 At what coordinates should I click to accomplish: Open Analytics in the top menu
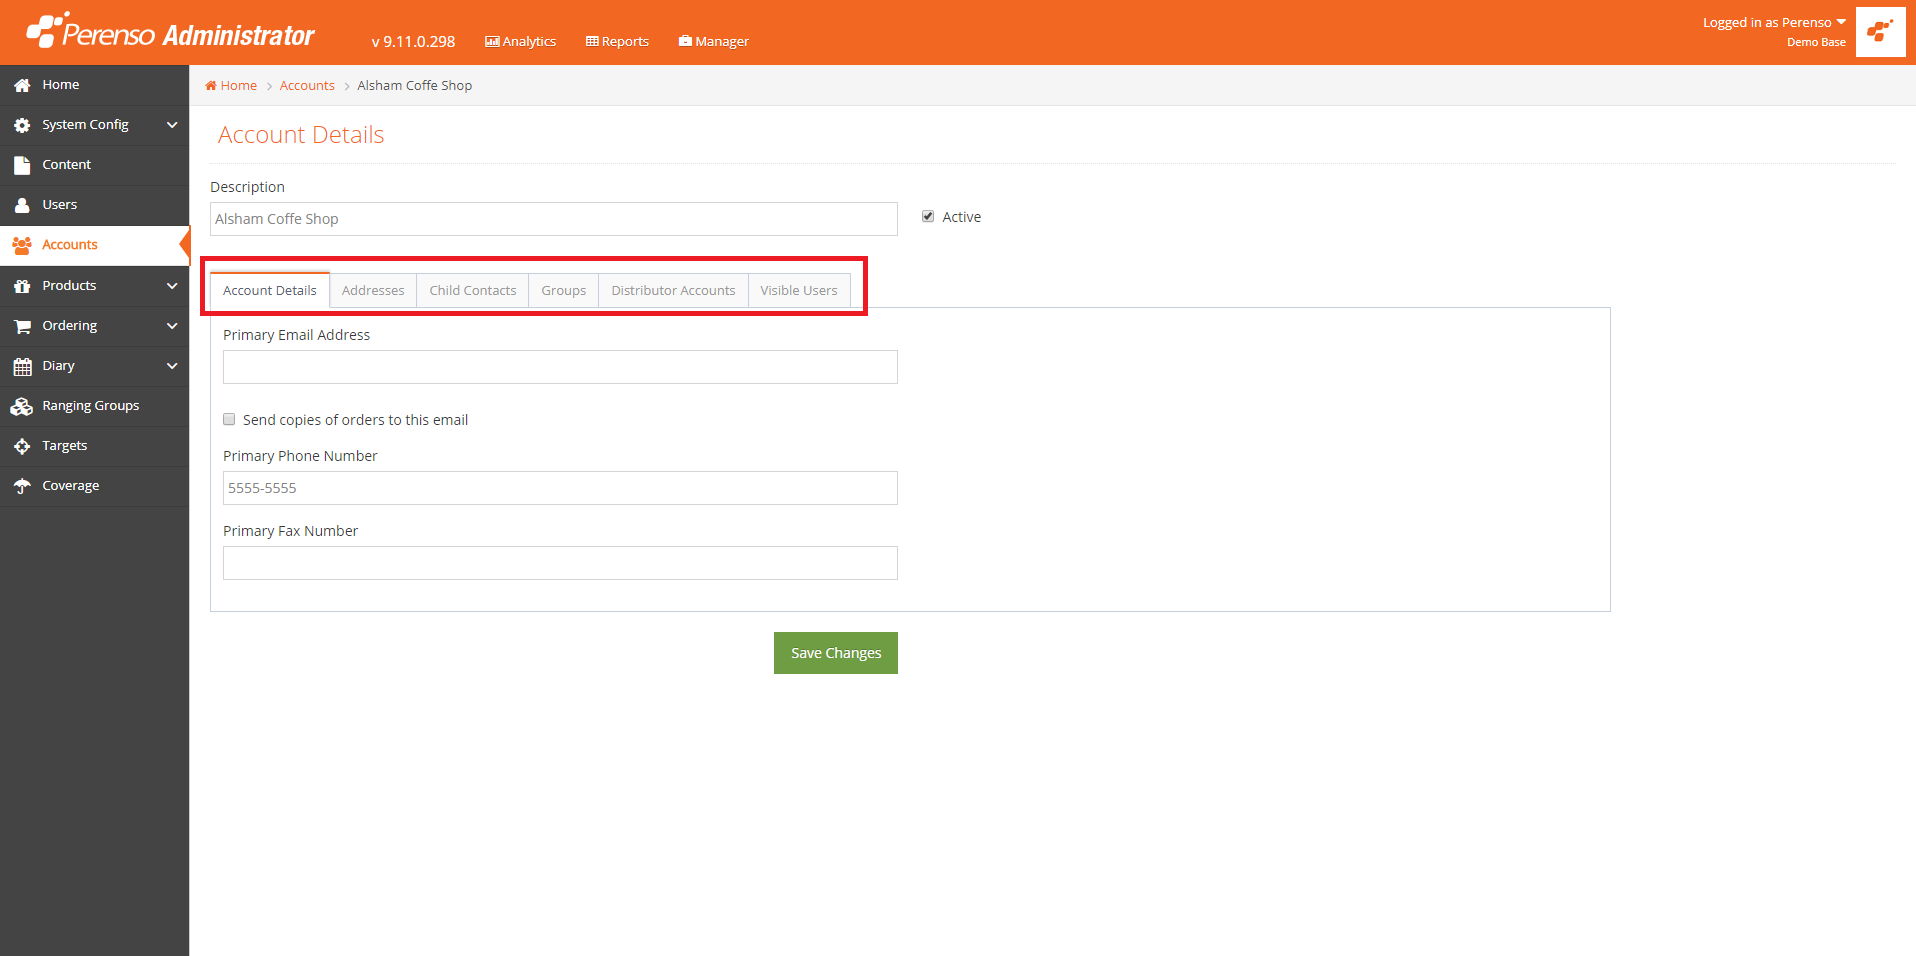coord(521,42)
